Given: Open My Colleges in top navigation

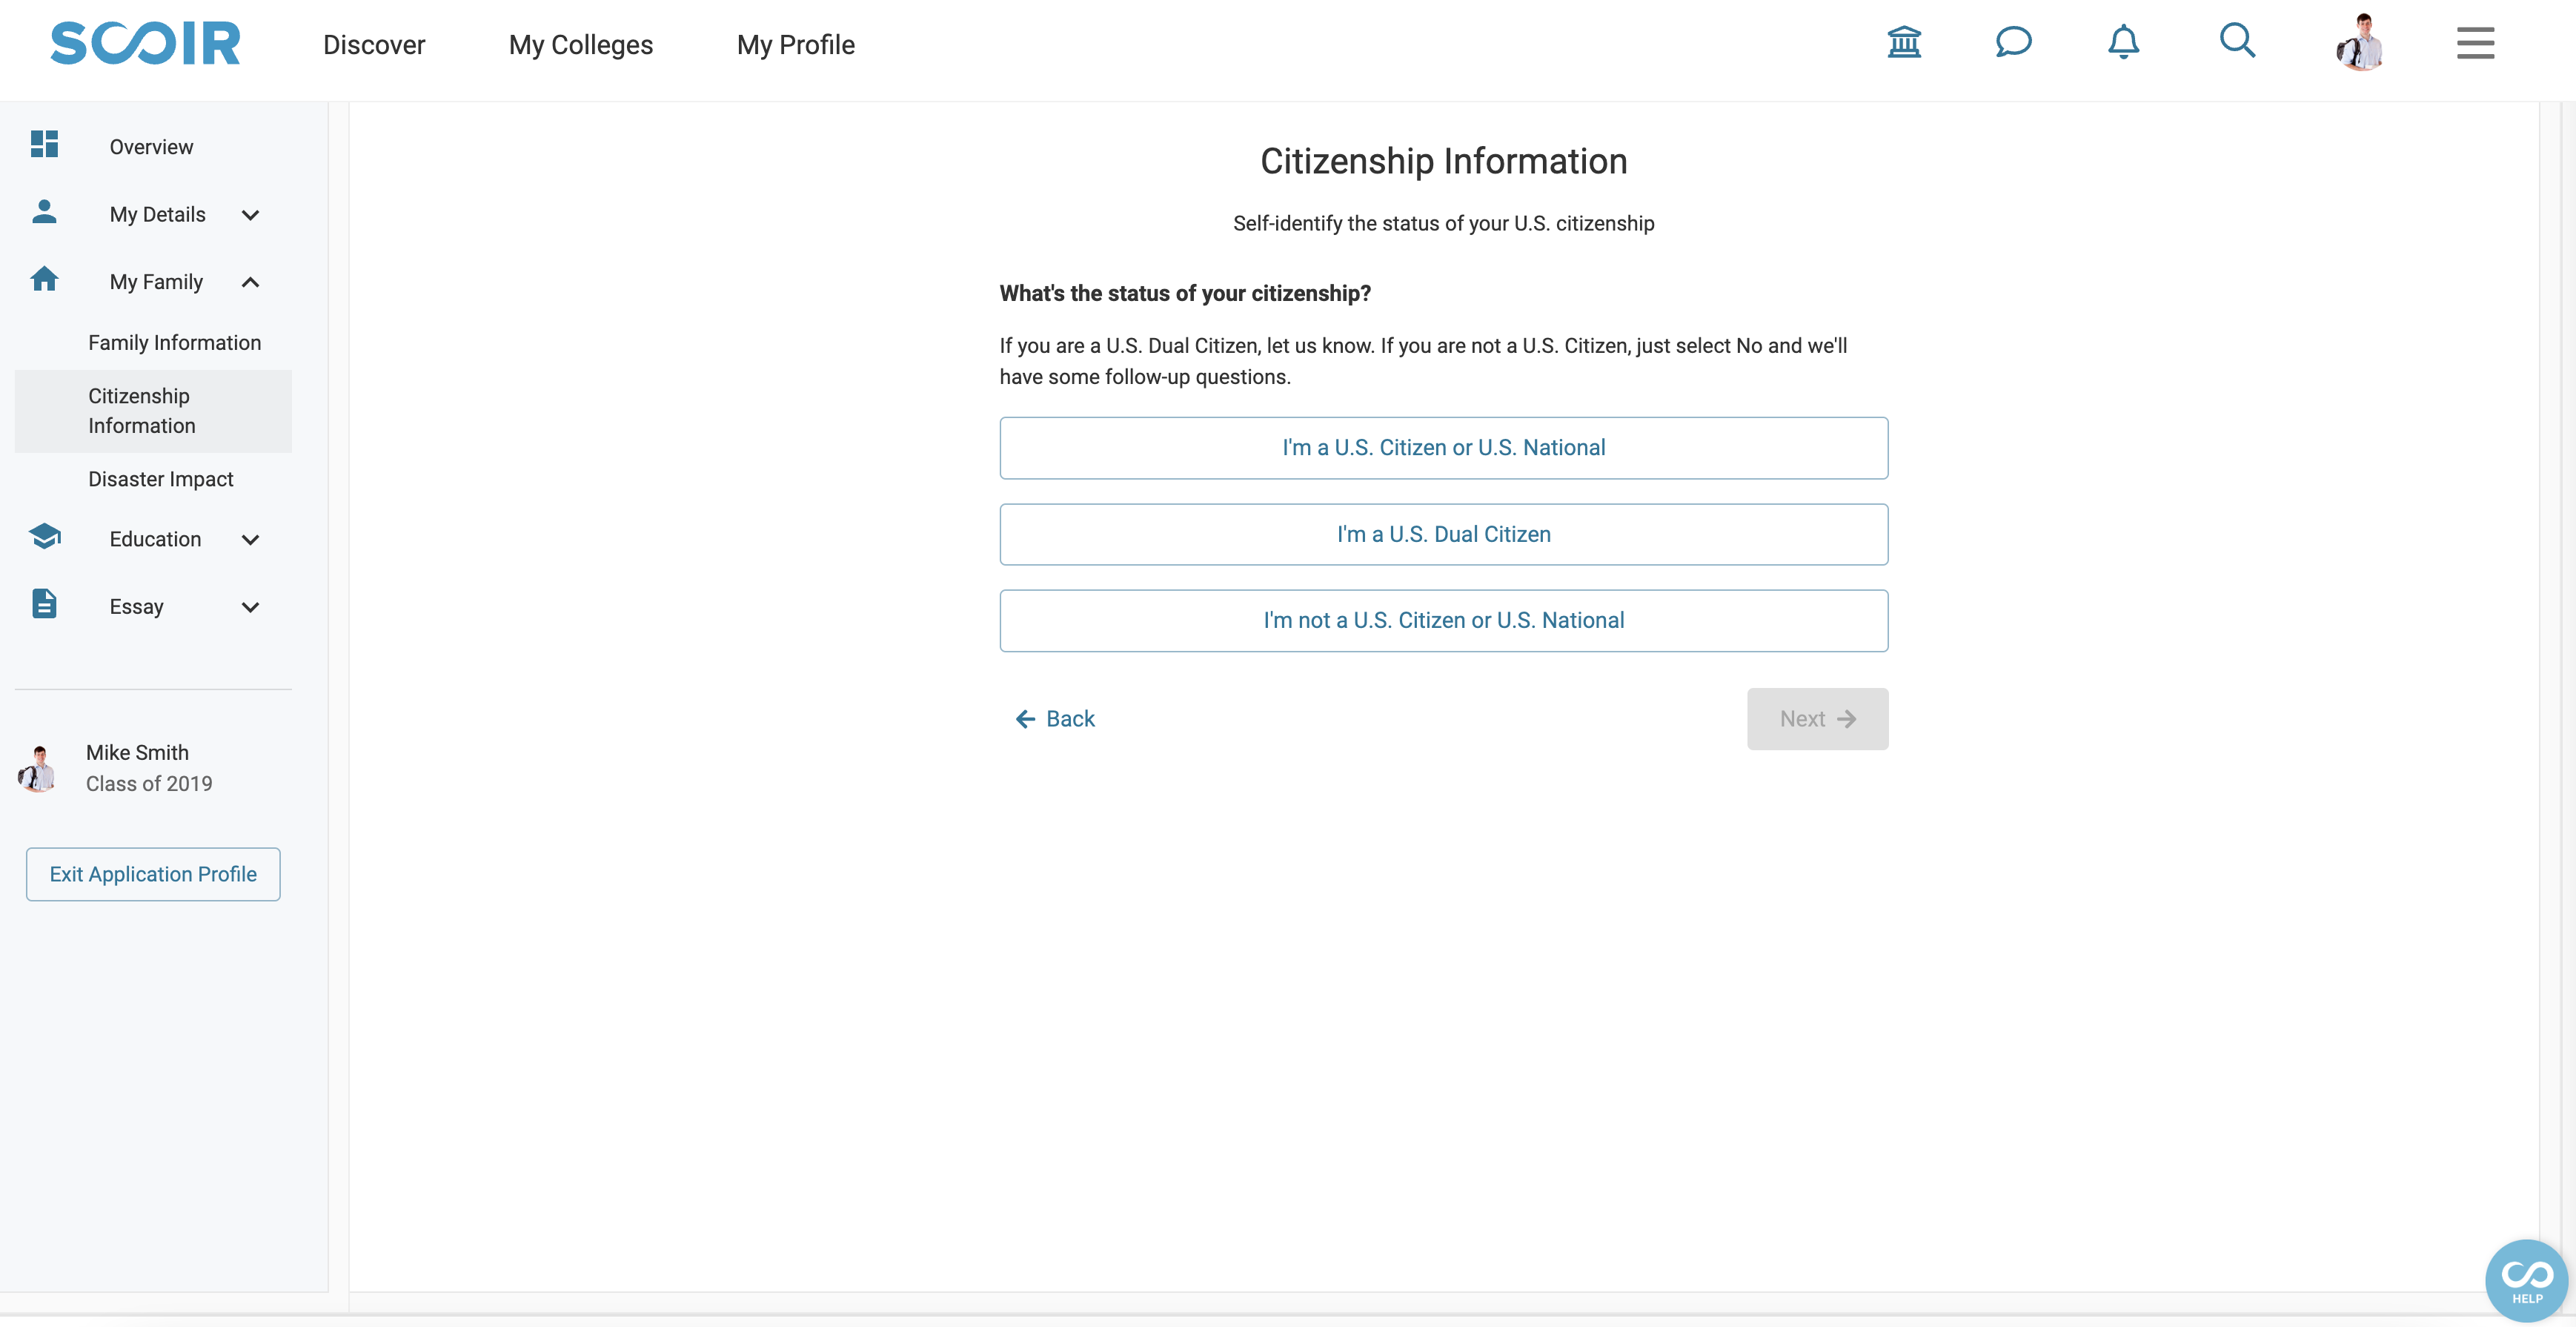Looking at the screenshot, I should point(581,45).
